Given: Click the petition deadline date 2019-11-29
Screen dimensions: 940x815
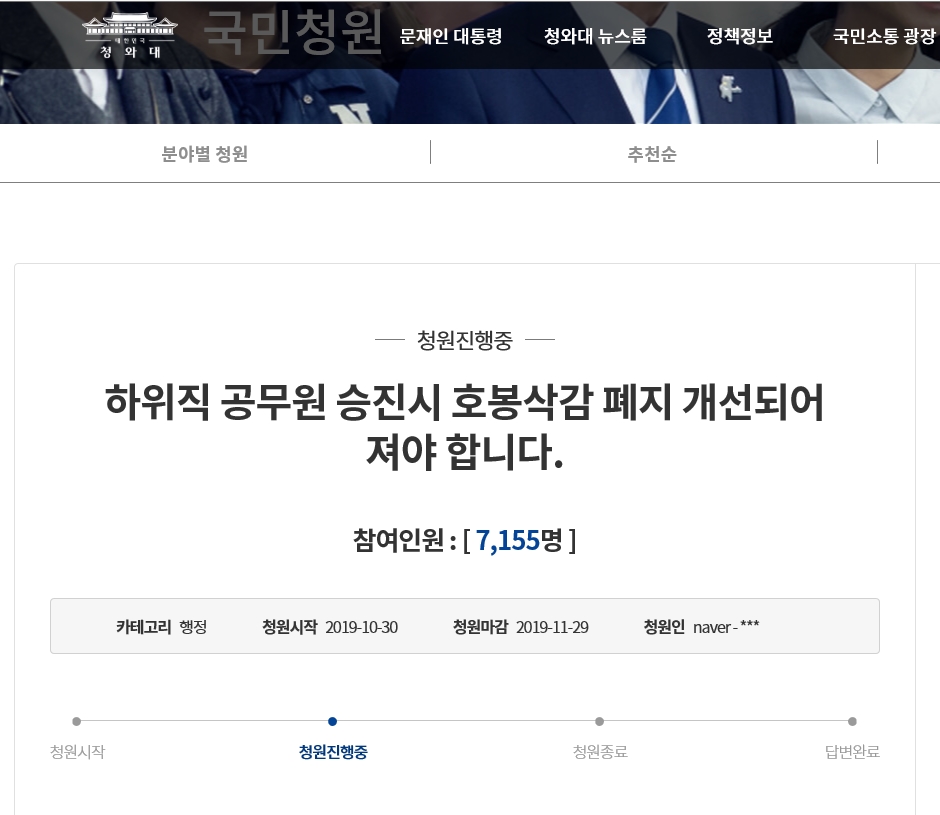Looking at the screenshot, I should 552,627.
